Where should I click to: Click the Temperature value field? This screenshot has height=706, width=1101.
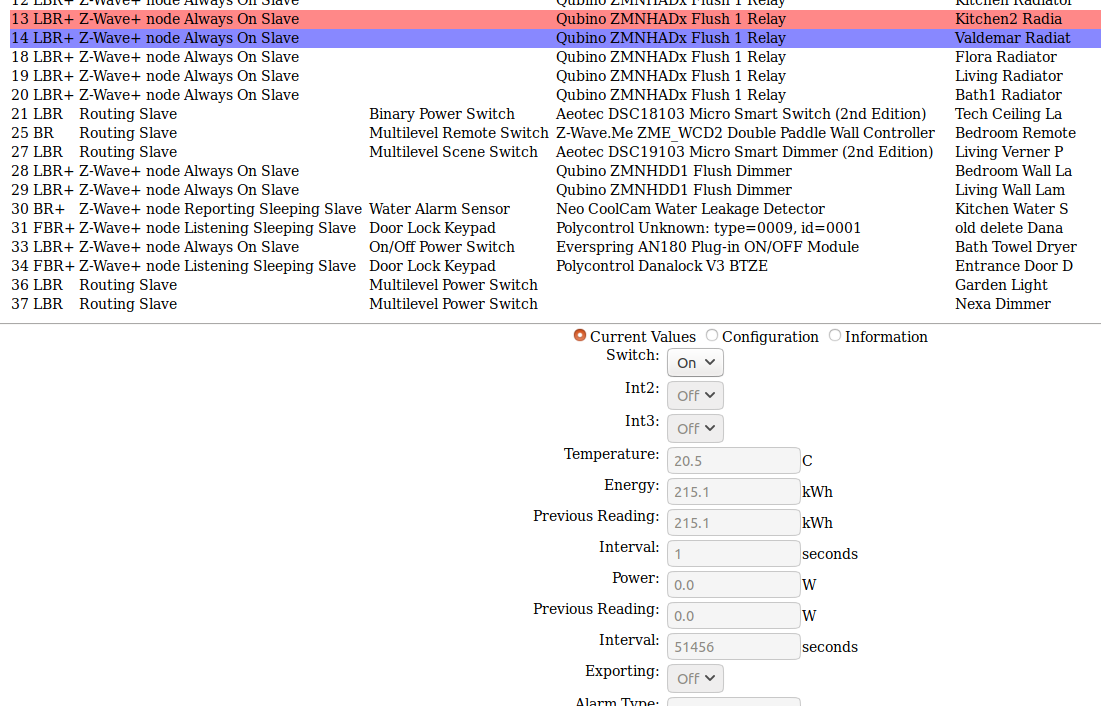[x=733, y=461]
